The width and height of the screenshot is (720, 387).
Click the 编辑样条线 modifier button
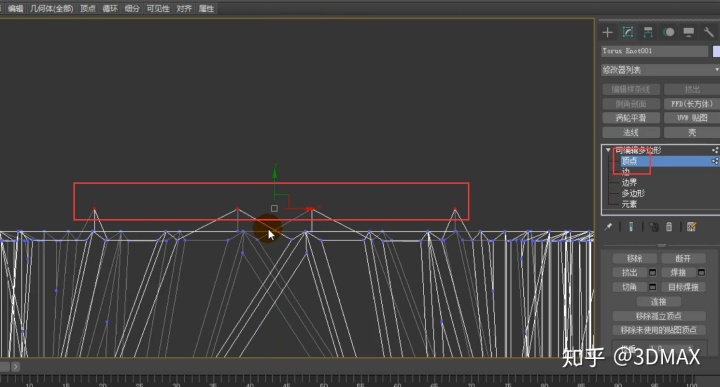tap(631, 89)
